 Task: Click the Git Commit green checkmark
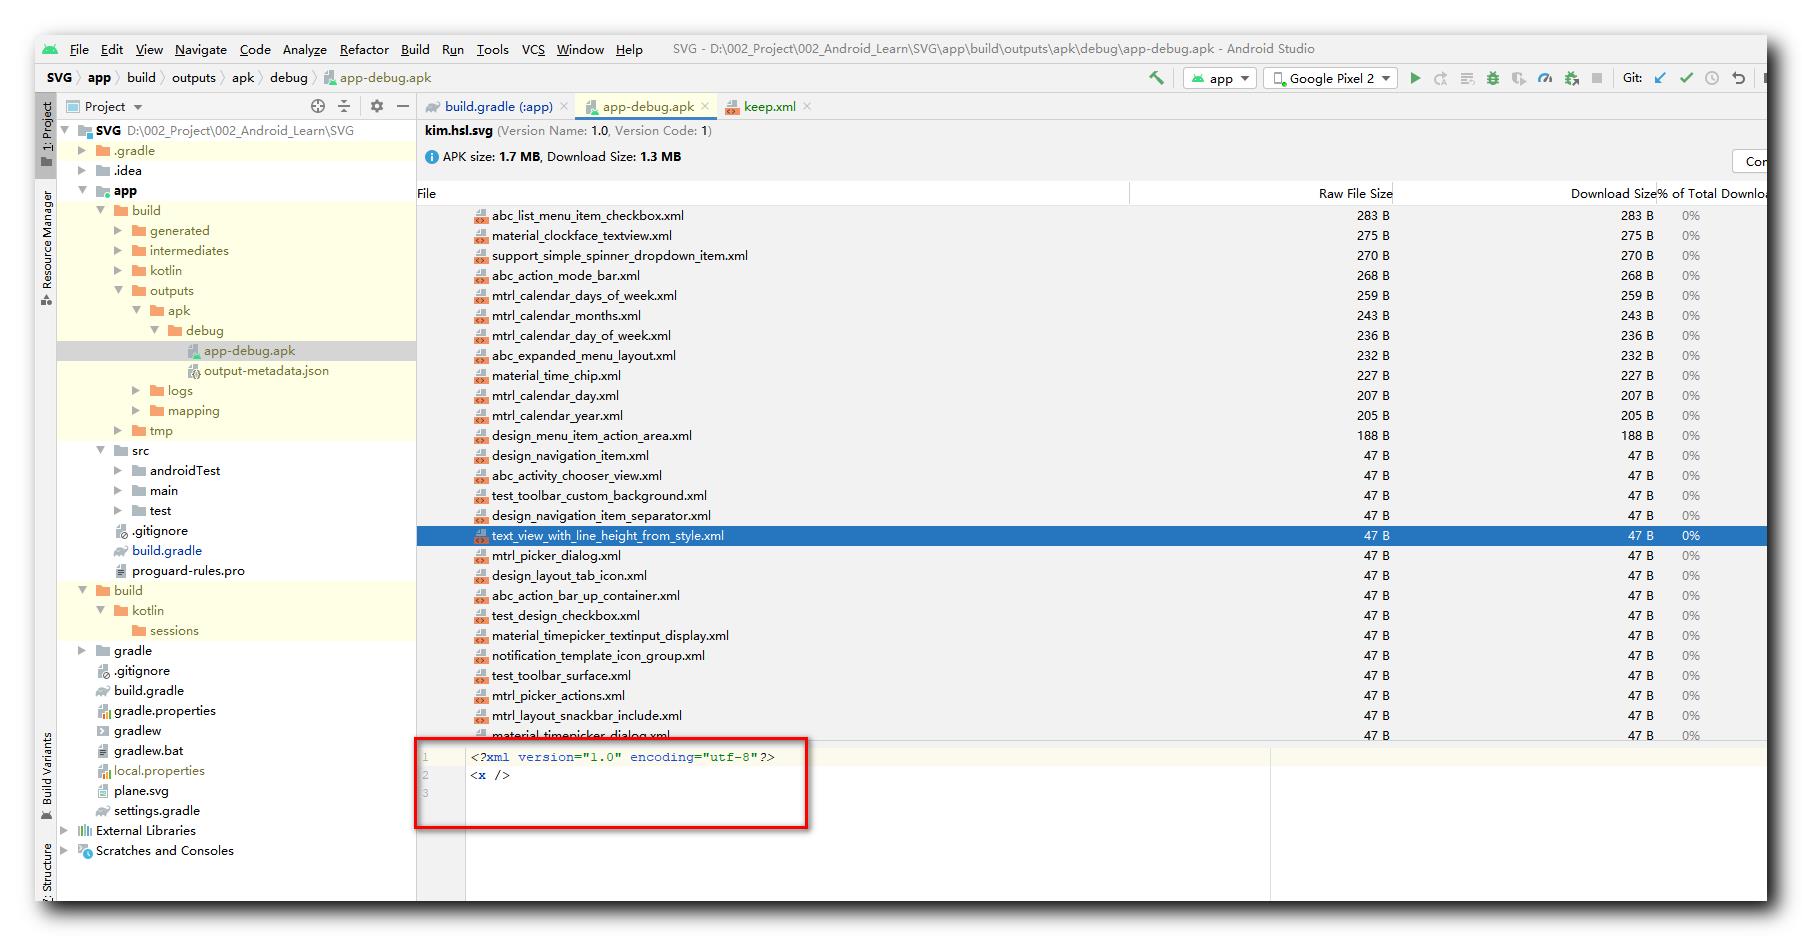[1686, 78]
